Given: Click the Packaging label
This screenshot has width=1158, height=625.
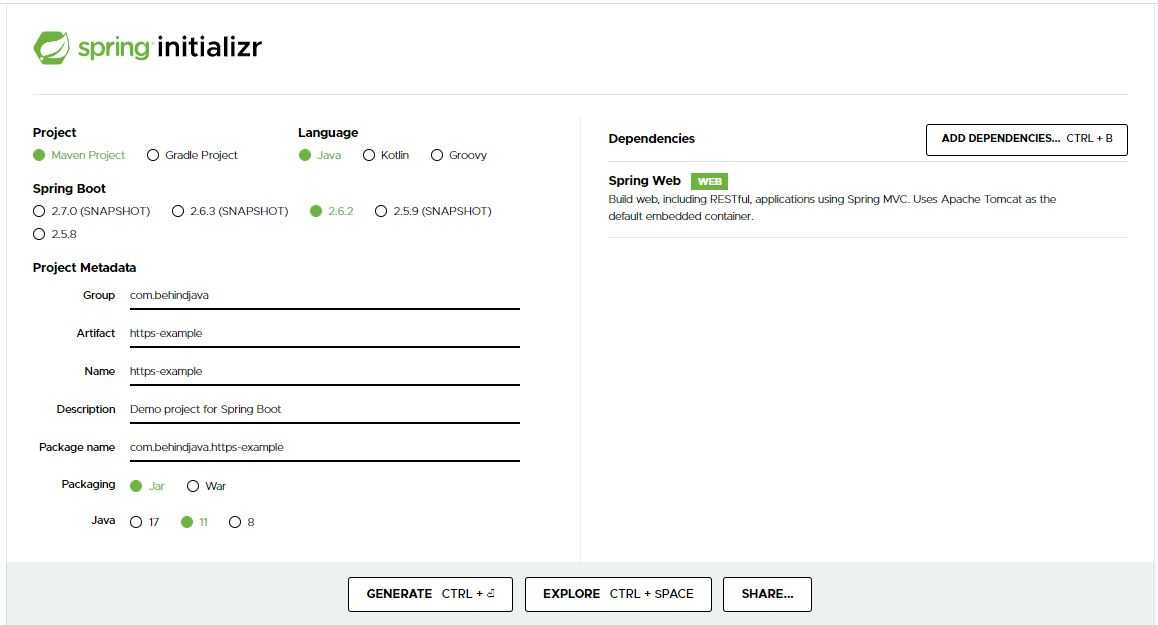Looking at the screenshot, I should tap(89, 485).
